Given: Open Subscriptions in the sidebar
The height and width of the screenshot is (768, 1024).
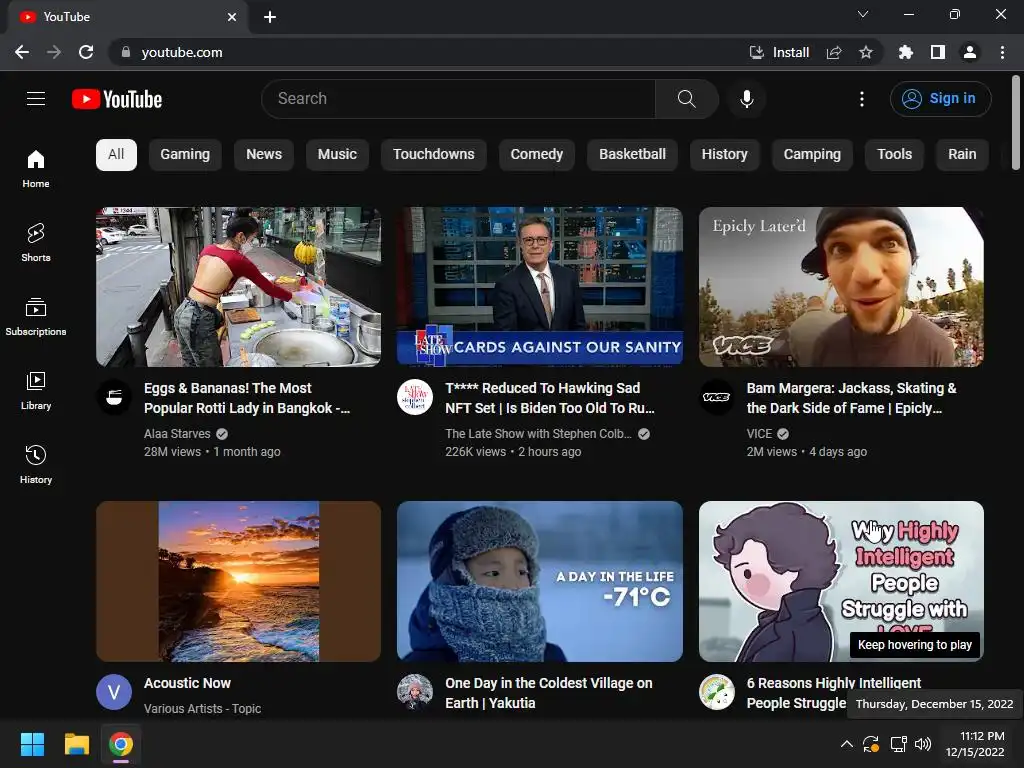Looking at the screenshot, I should (36, 316).
